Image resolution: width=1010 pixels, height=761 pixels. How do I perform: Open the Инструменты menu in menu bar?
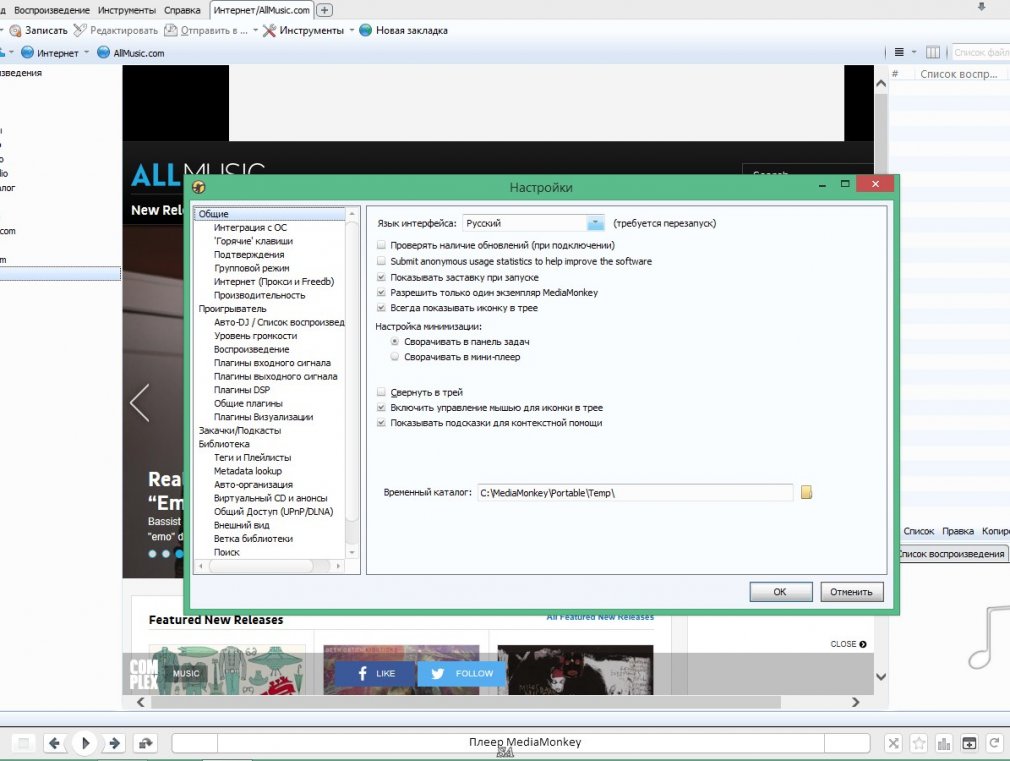tap(127, 10)
